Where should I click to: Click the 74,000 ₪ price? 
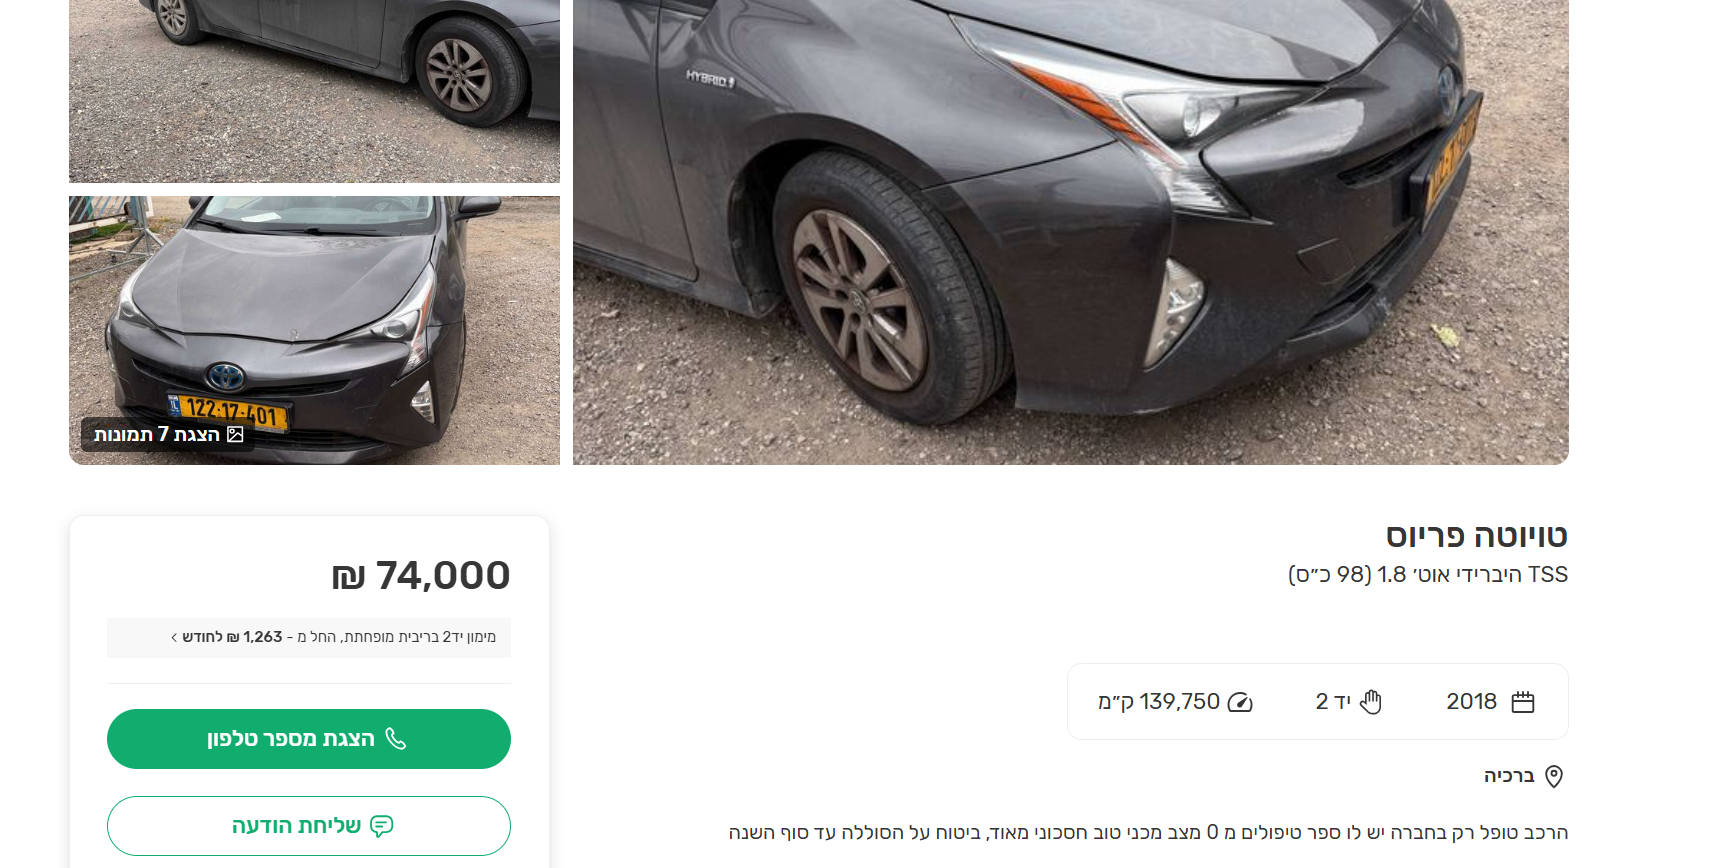(421, 575)
